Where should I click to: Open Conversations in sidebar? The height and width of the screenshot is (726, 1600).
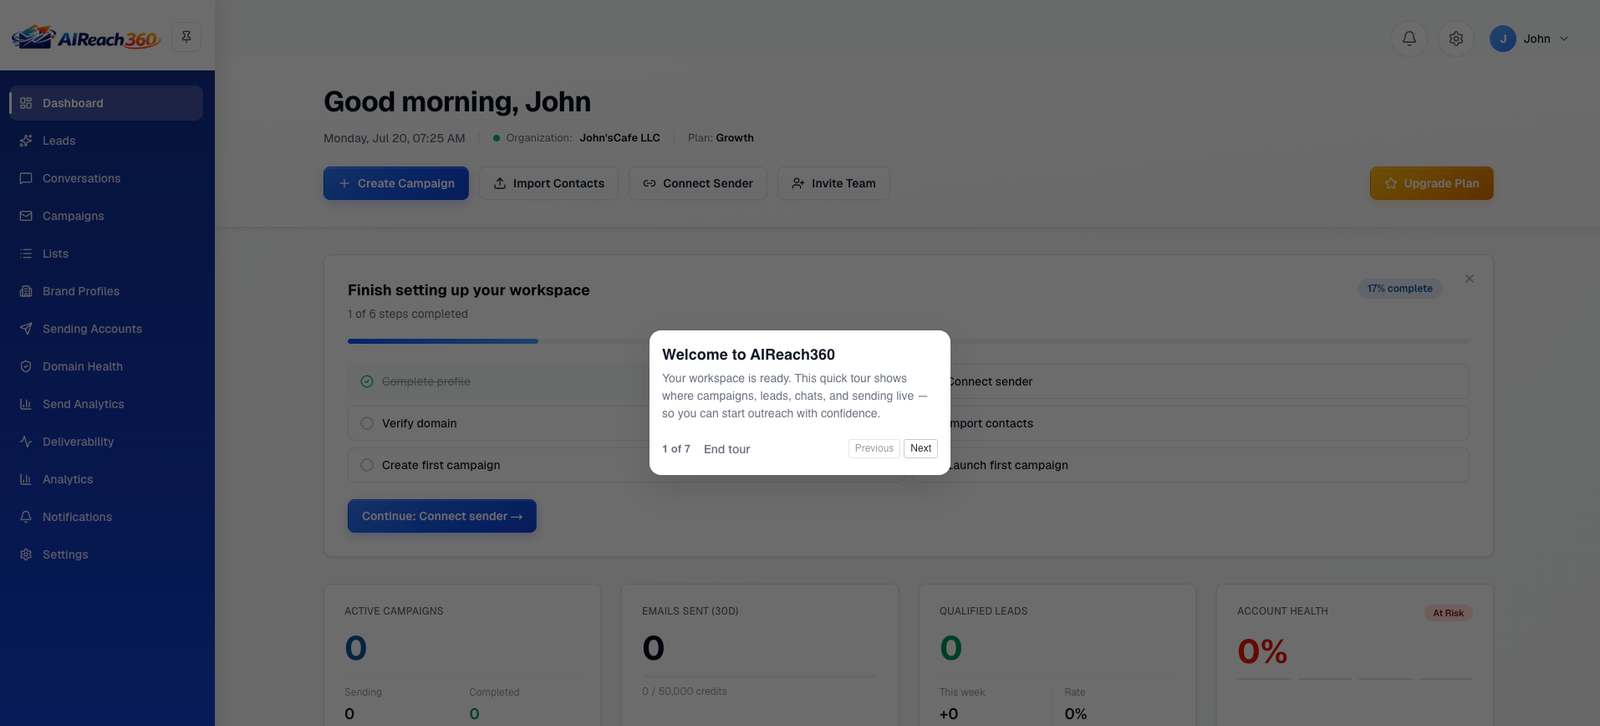pos(106,178)
